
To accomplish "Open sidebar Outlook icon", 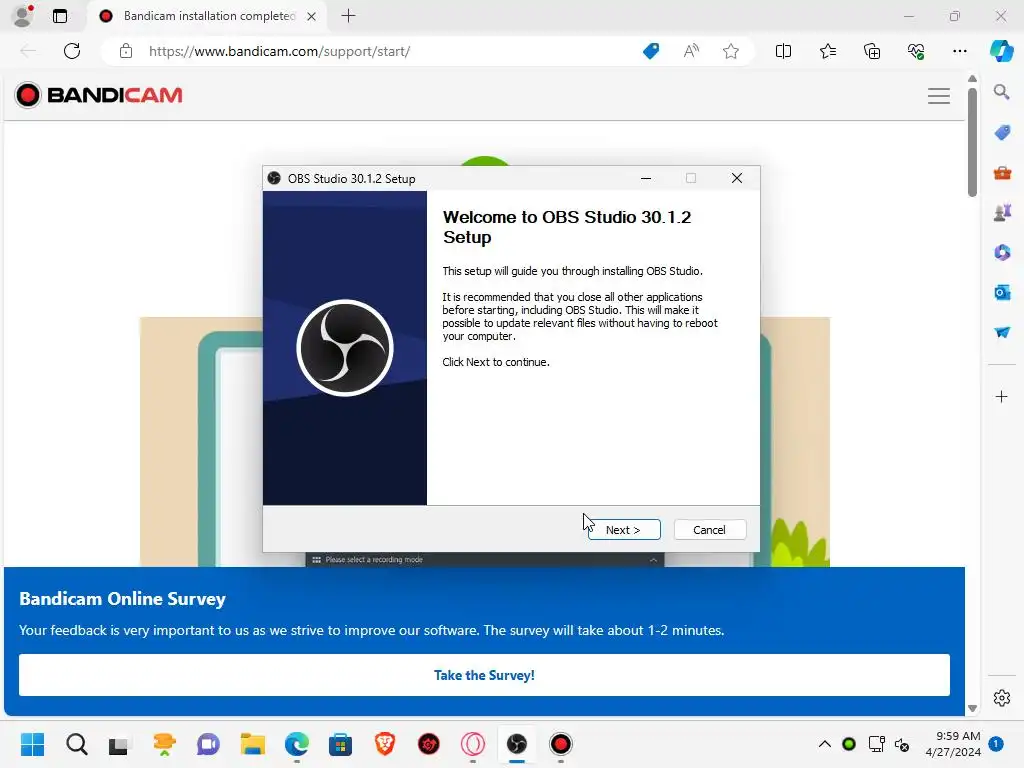I will [x=1002, y=292].
